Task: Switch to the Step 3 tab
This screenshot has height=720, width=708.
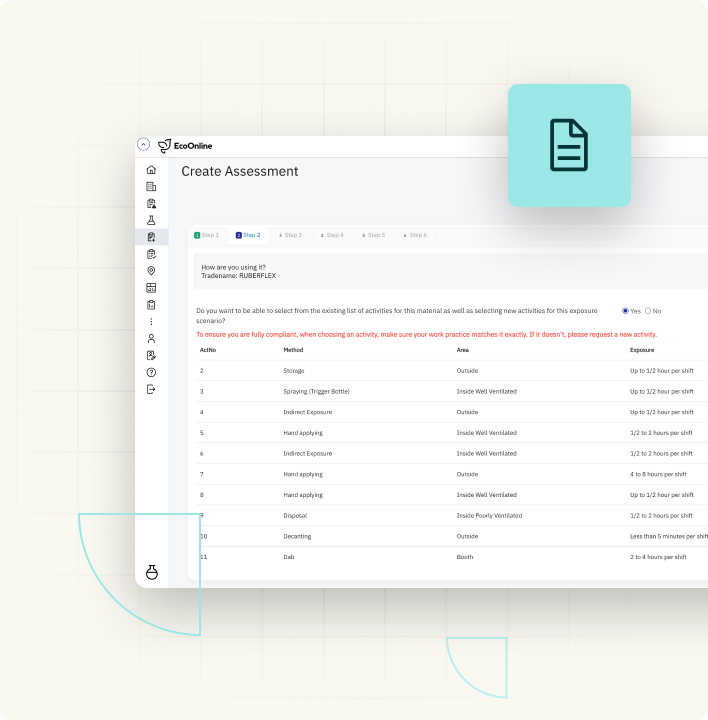Action: (290, 235)
